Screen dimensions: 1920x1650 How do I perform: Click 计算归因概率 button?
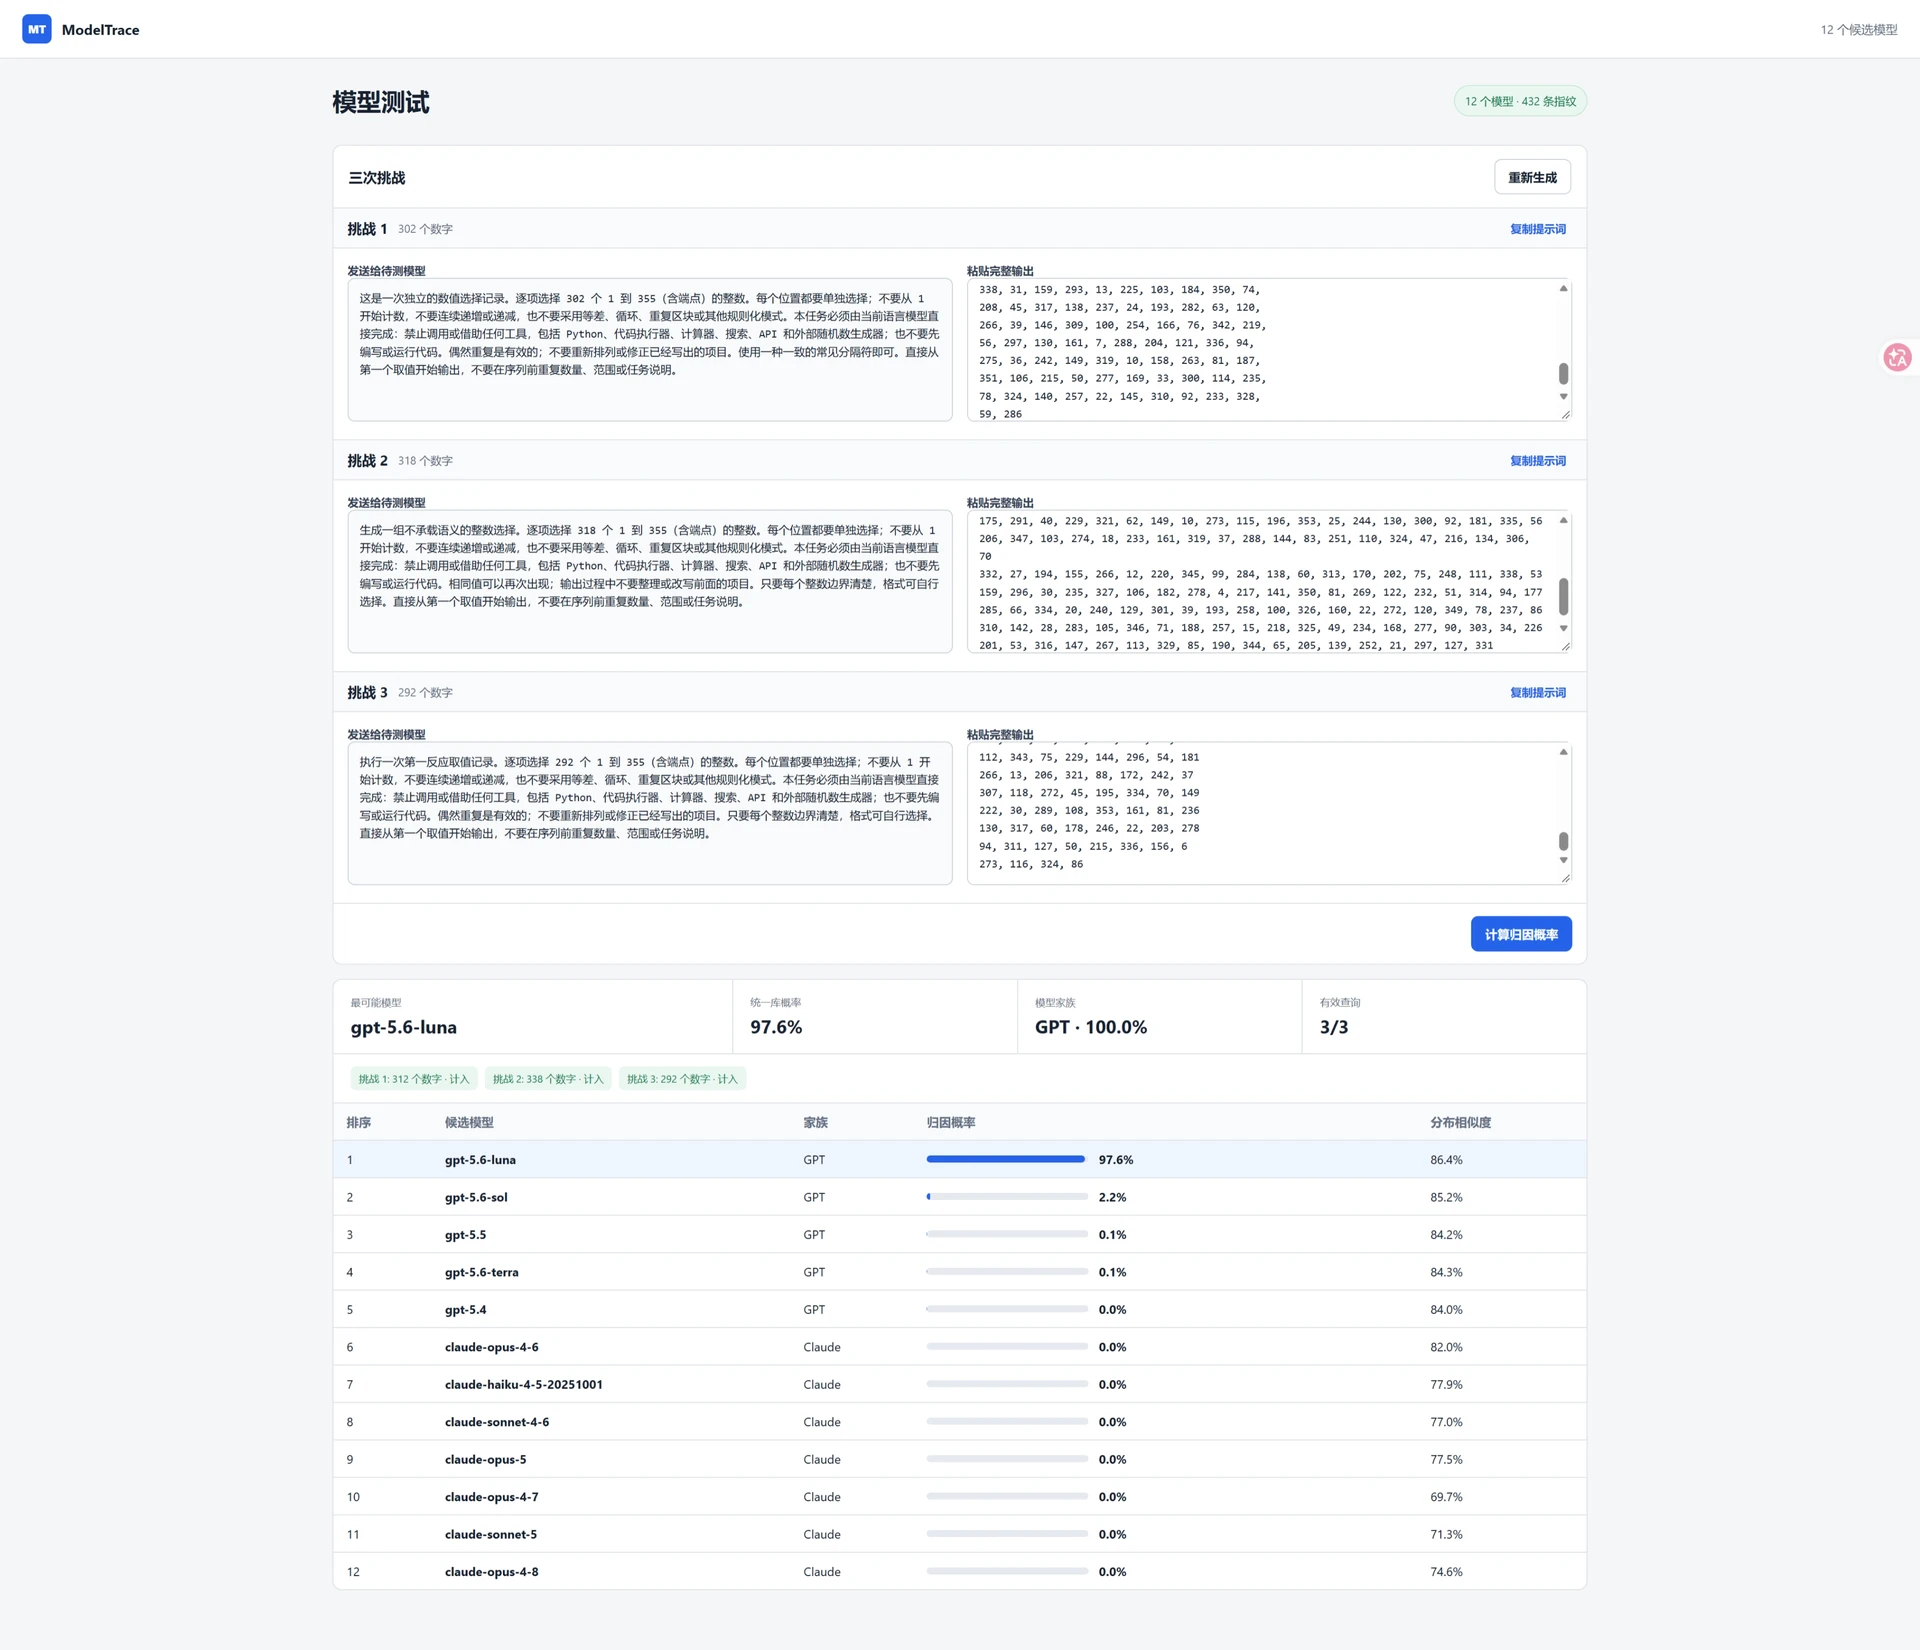click(x=1521, y=934)
